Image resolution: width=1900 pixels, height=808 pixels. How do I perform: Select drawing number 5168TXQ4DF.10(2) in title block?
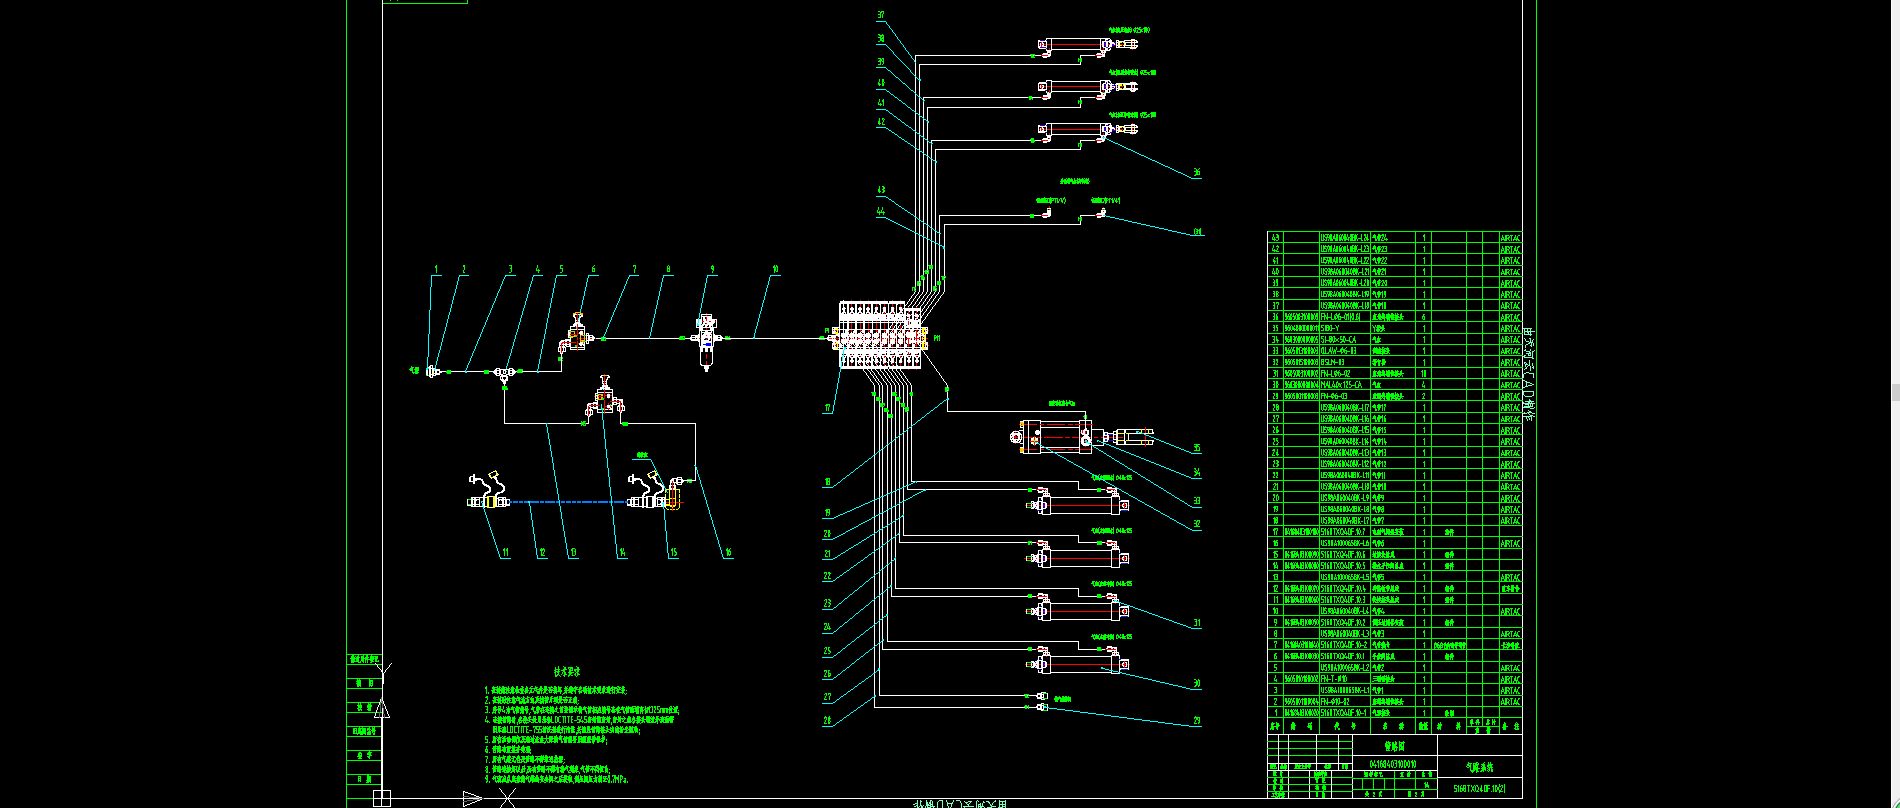coord(1479,789)
